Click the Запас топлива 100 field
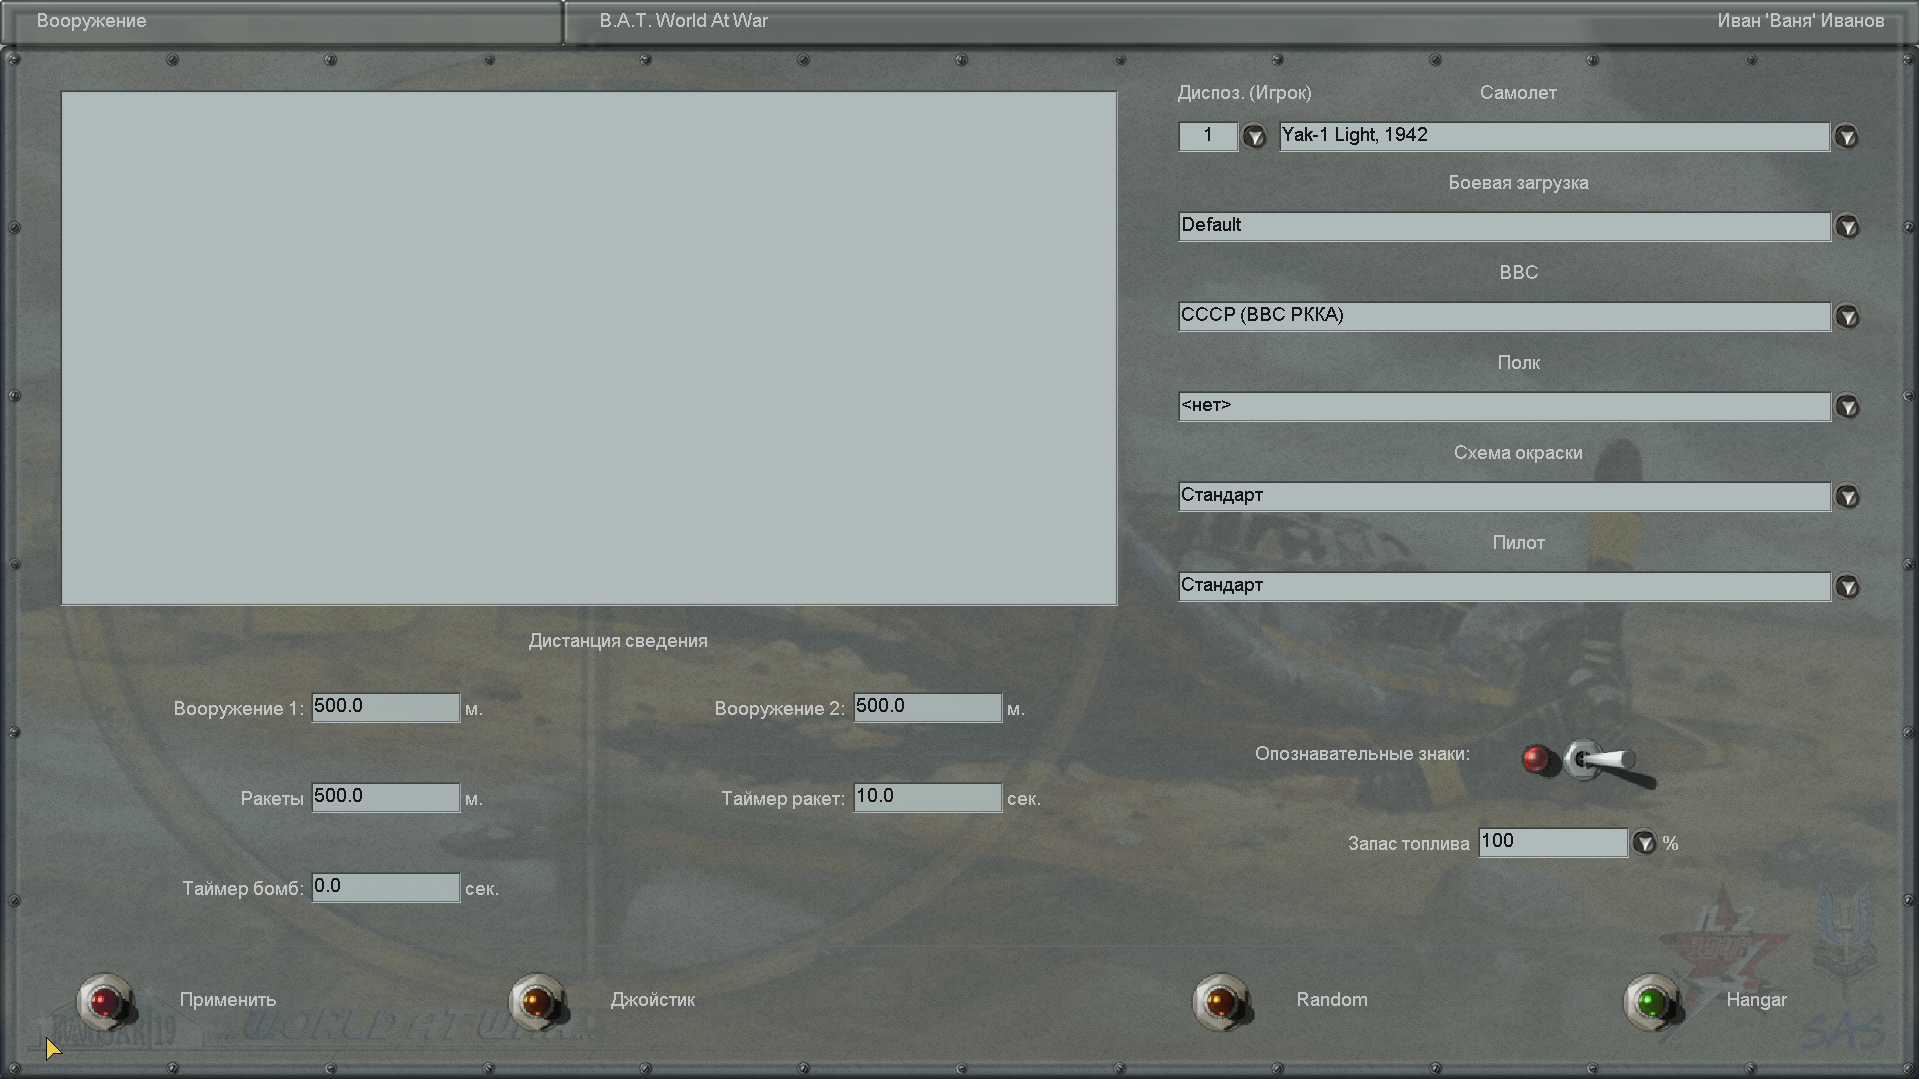The width and height of the screenshot is (1919, 1079). pyautogui.click(x=1553, y=842)
